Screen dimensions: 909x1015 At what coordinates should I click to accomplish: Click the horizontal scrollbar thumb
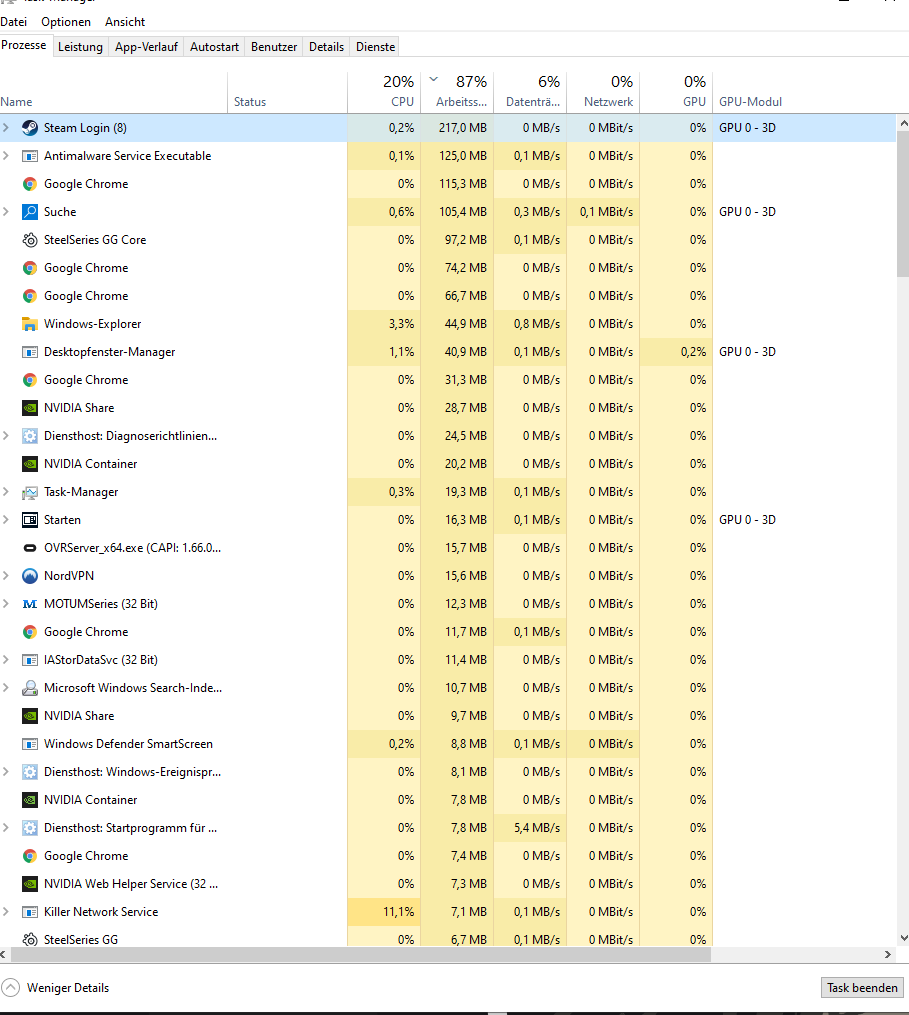[x=361, y=954]
